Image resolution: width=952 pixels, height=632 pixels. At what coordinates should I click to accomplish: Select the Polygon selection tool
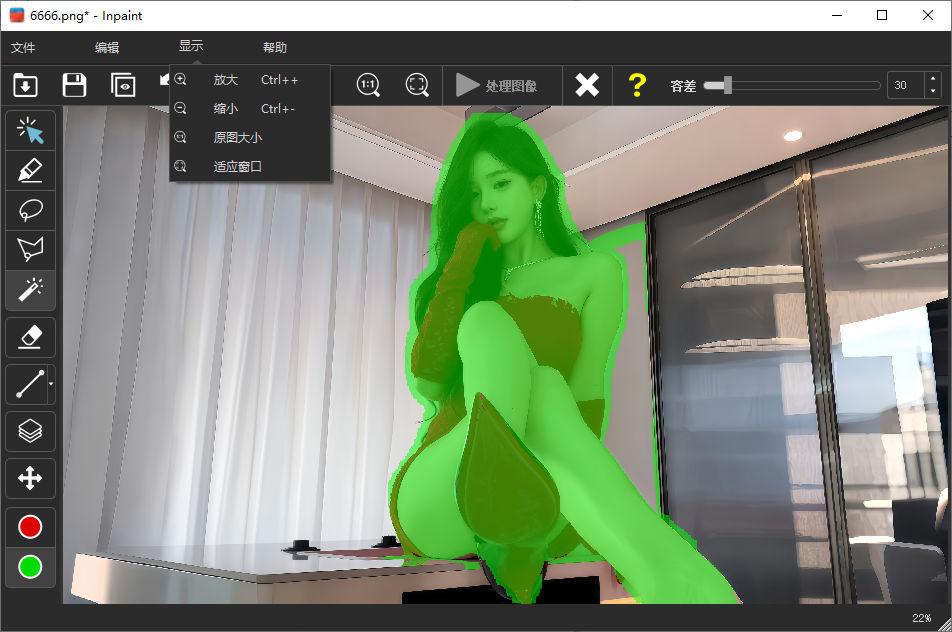click(x=30, y=250)
